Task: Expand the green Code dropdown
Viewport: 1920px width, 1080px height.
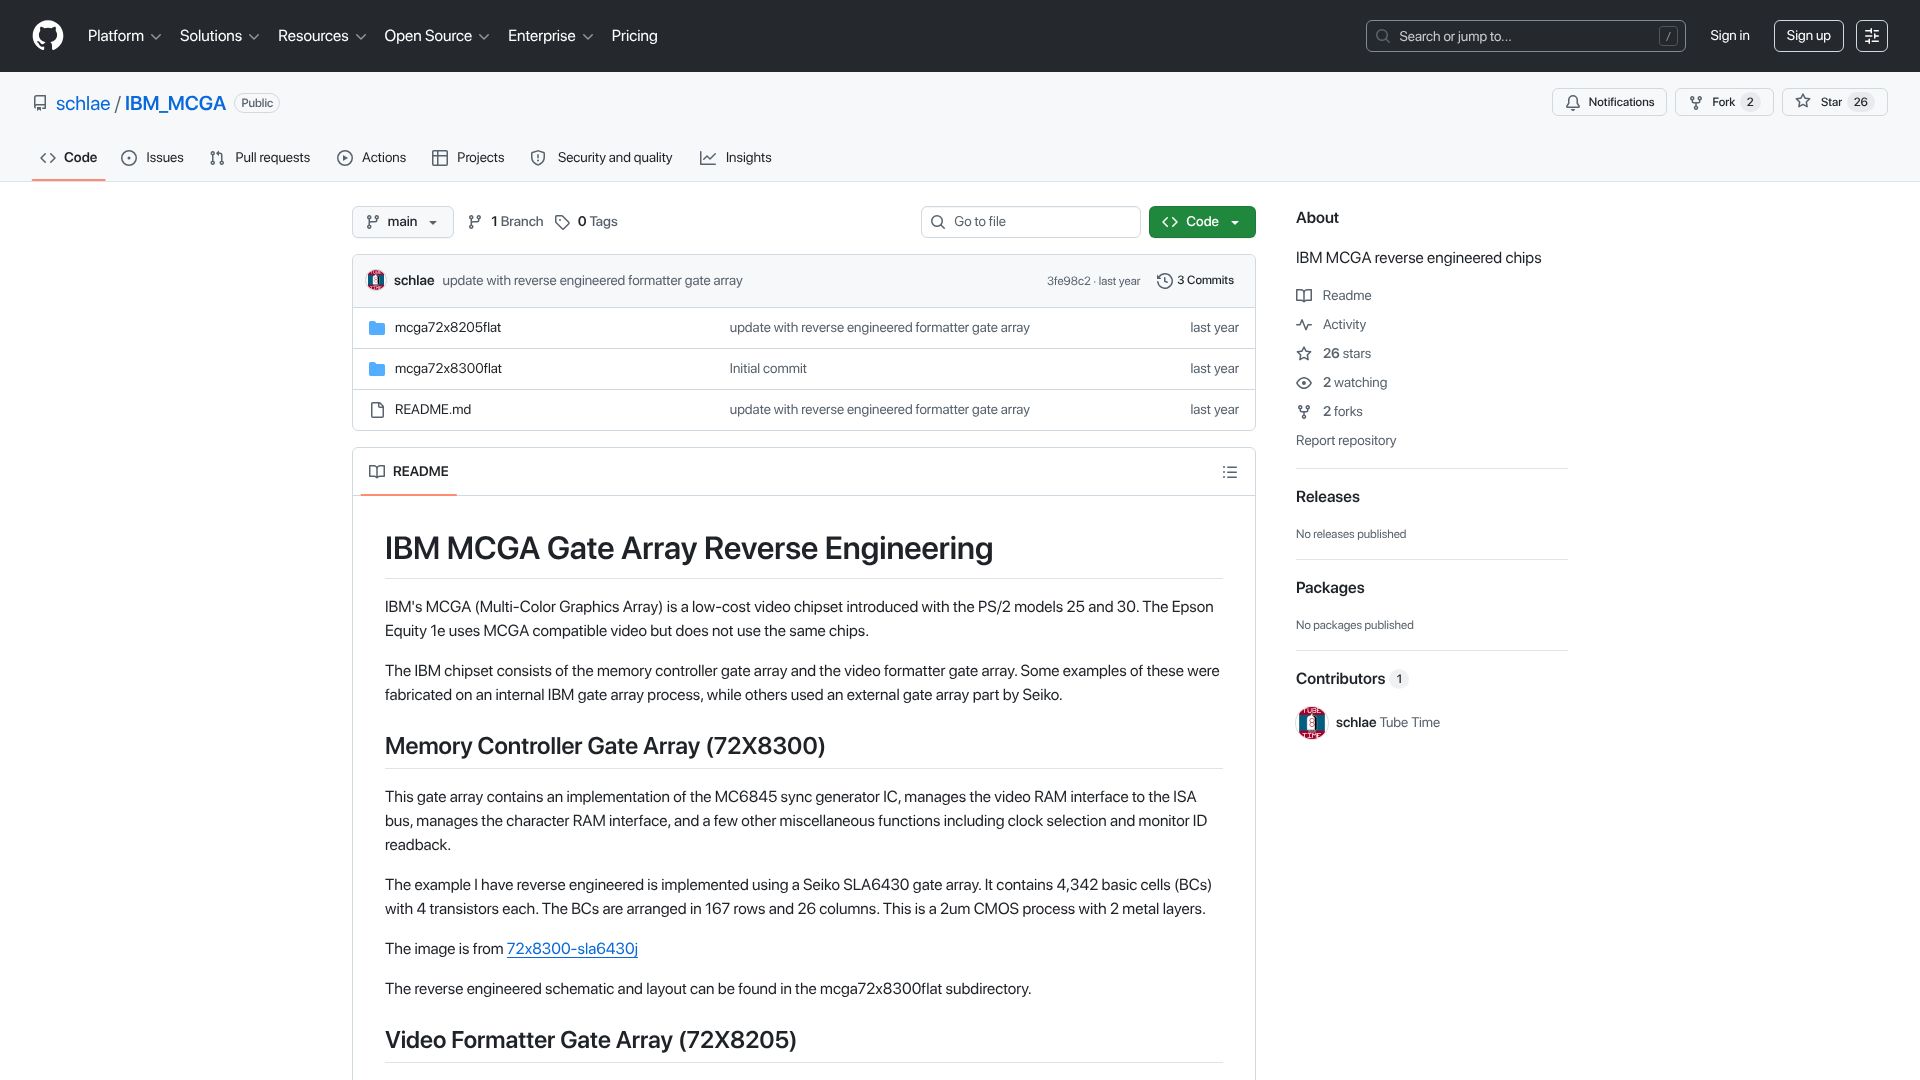Action: pyautogui.click(x=1202, y=222)
